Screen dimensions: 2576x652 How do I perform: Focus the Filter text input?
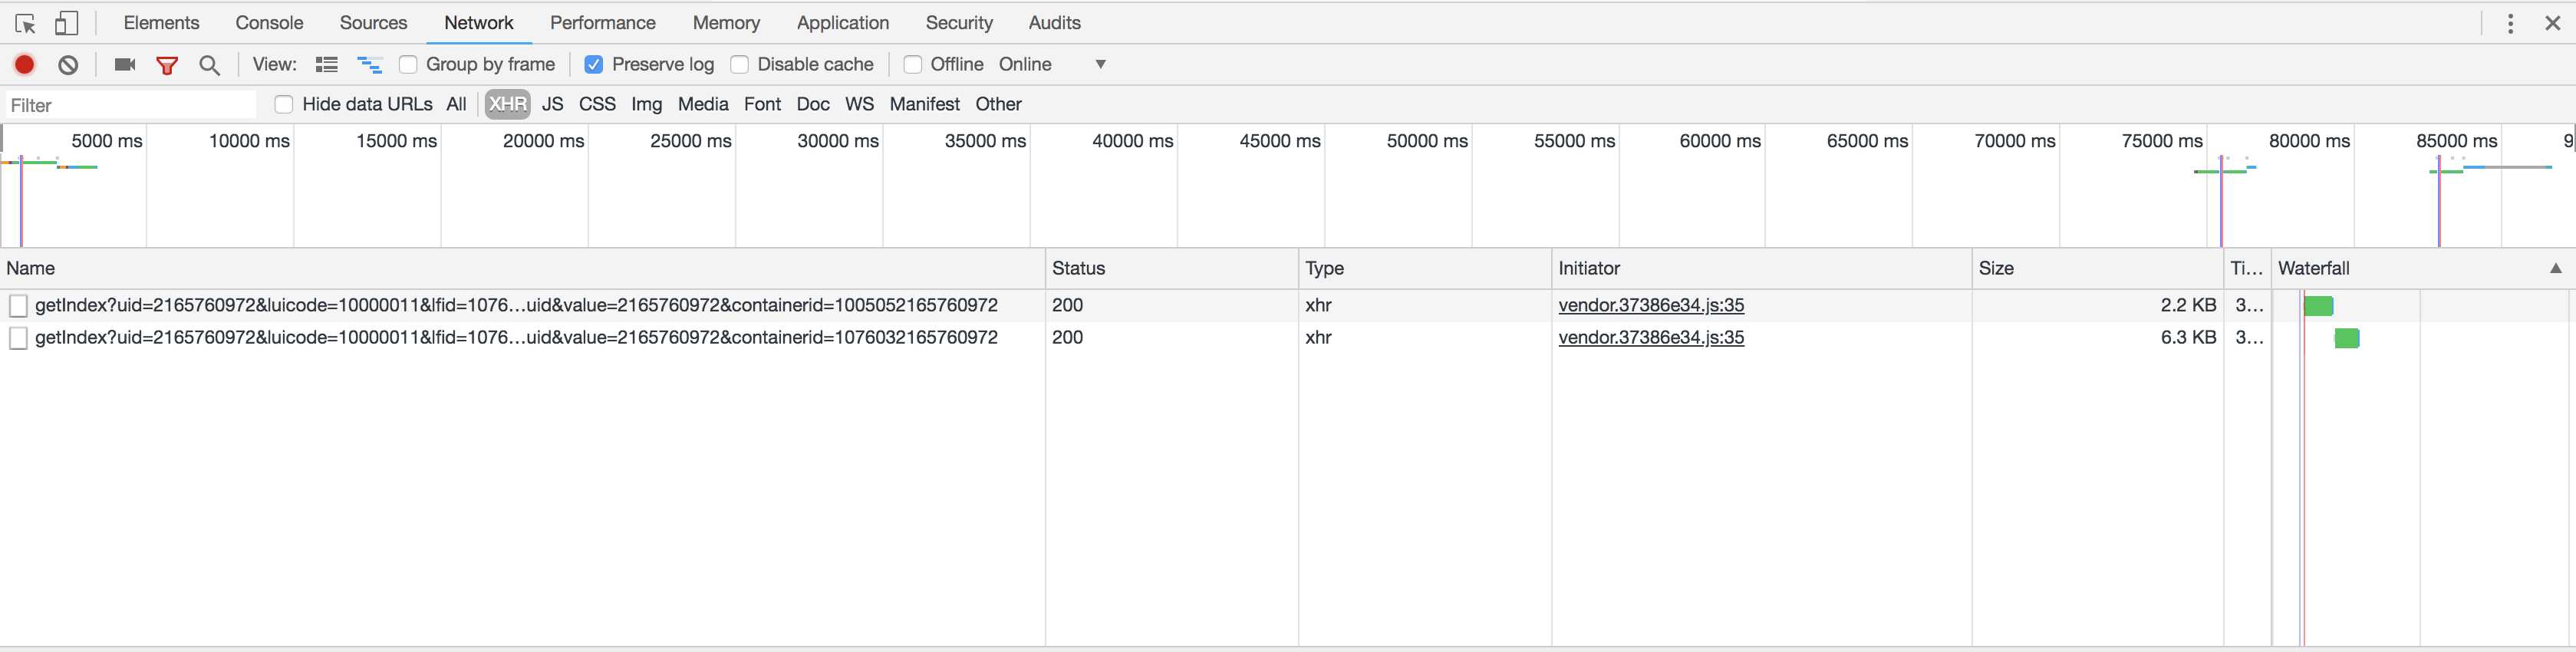pyautogui.click(x=130, y=105)
